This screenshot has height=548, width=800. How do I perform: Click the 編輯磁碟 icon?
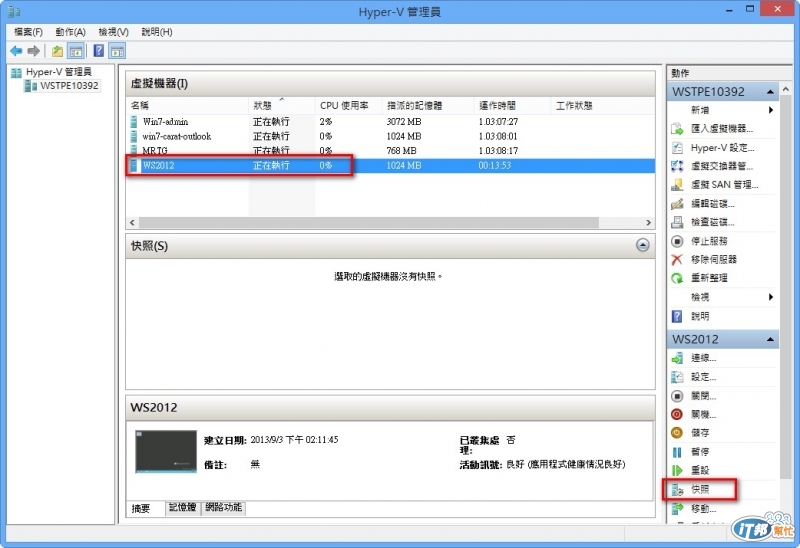click(677, 204)
